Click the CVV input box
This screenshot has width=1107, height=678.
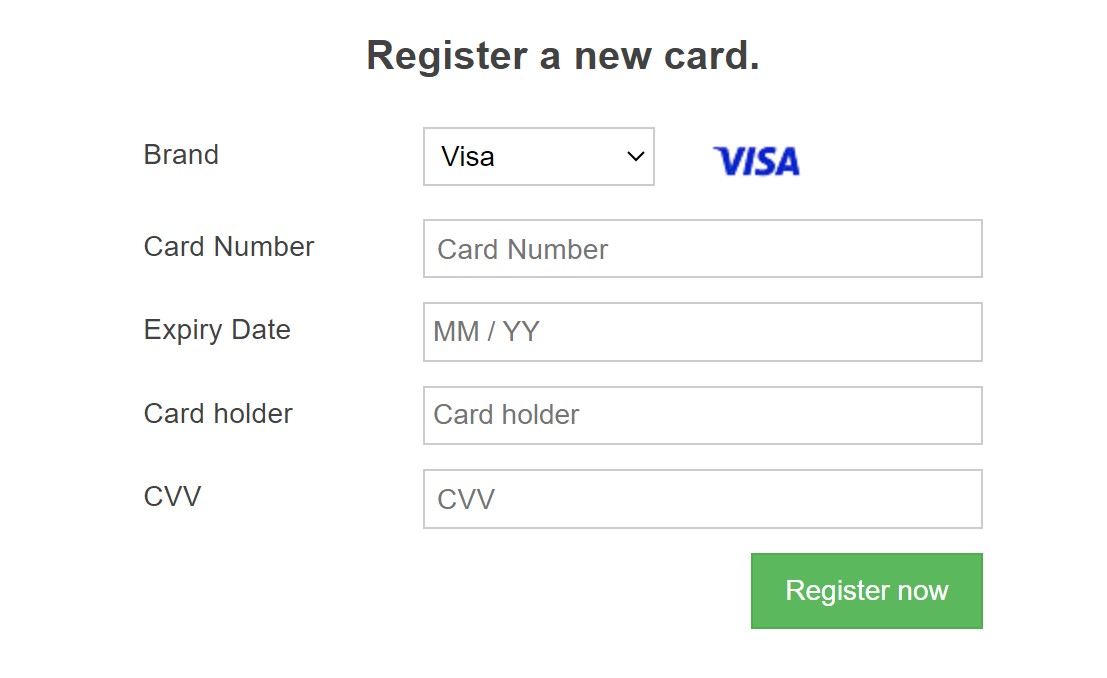point(702,499)
